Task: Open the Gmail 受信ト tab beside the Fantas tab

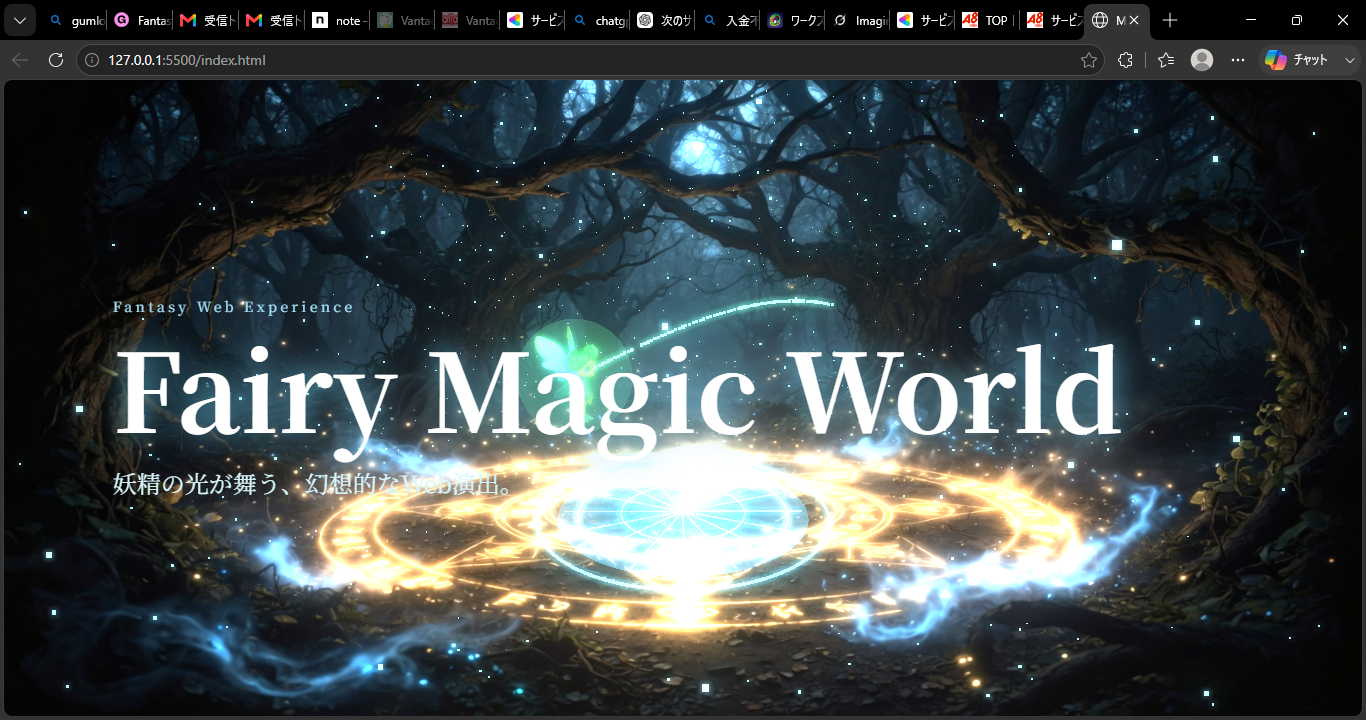Action: coord(207,20)
